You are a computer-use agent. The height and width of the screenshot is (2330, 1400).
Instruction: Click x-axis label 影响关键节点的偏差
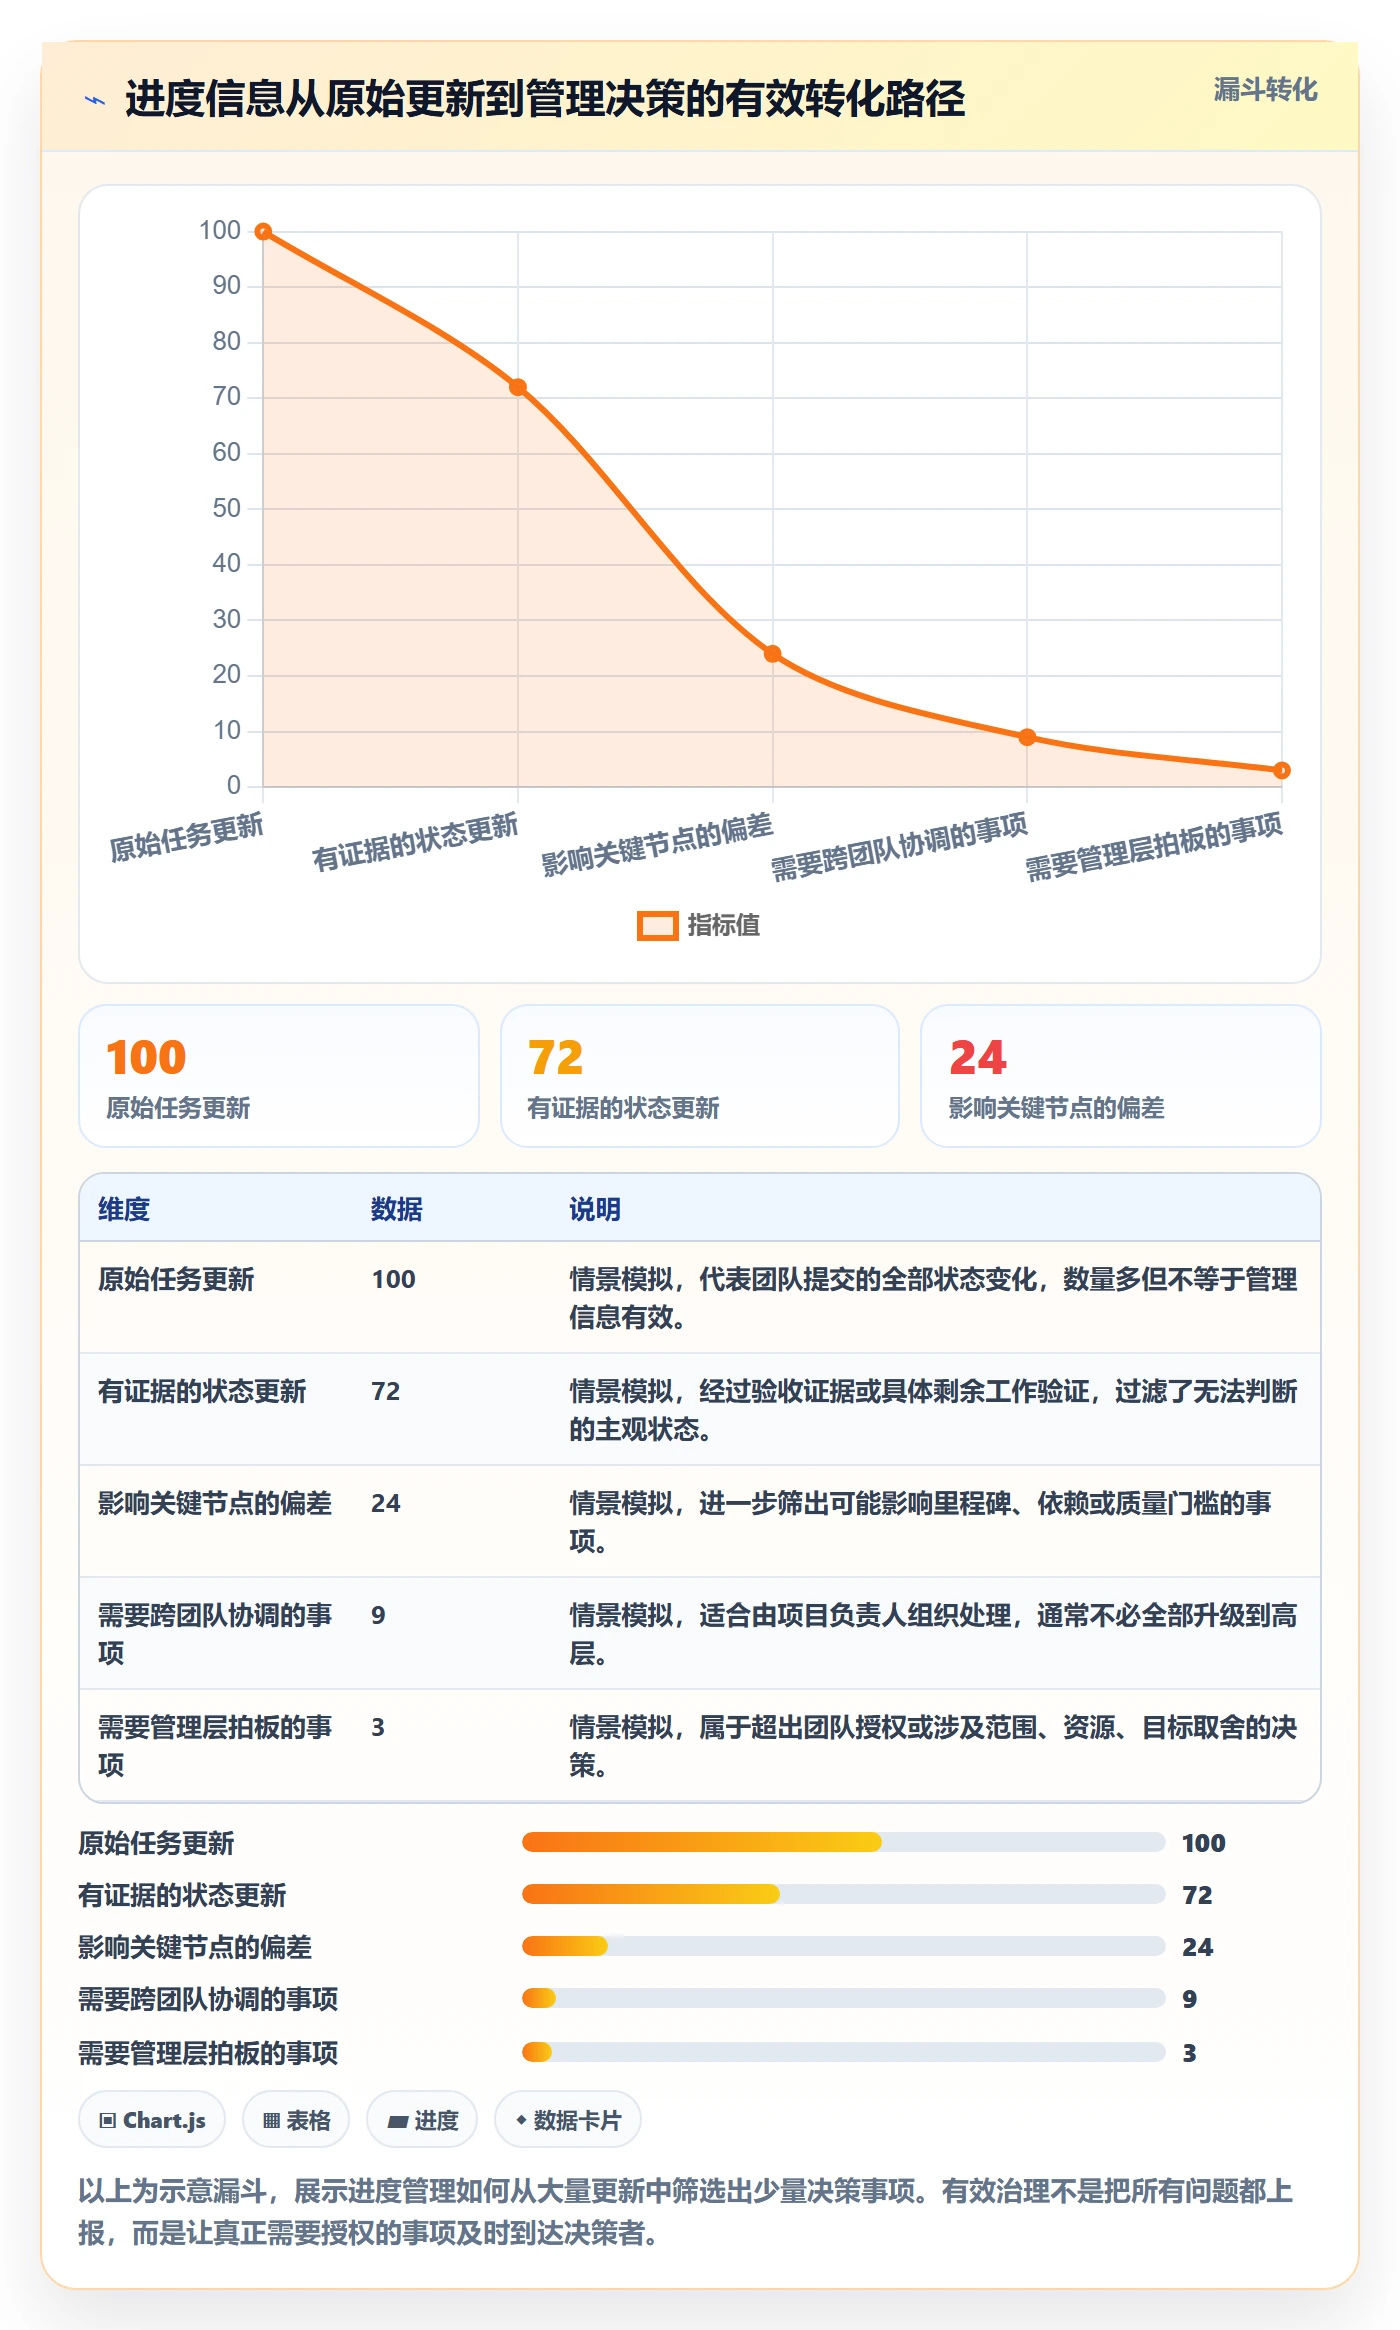(x=658, y=845)
